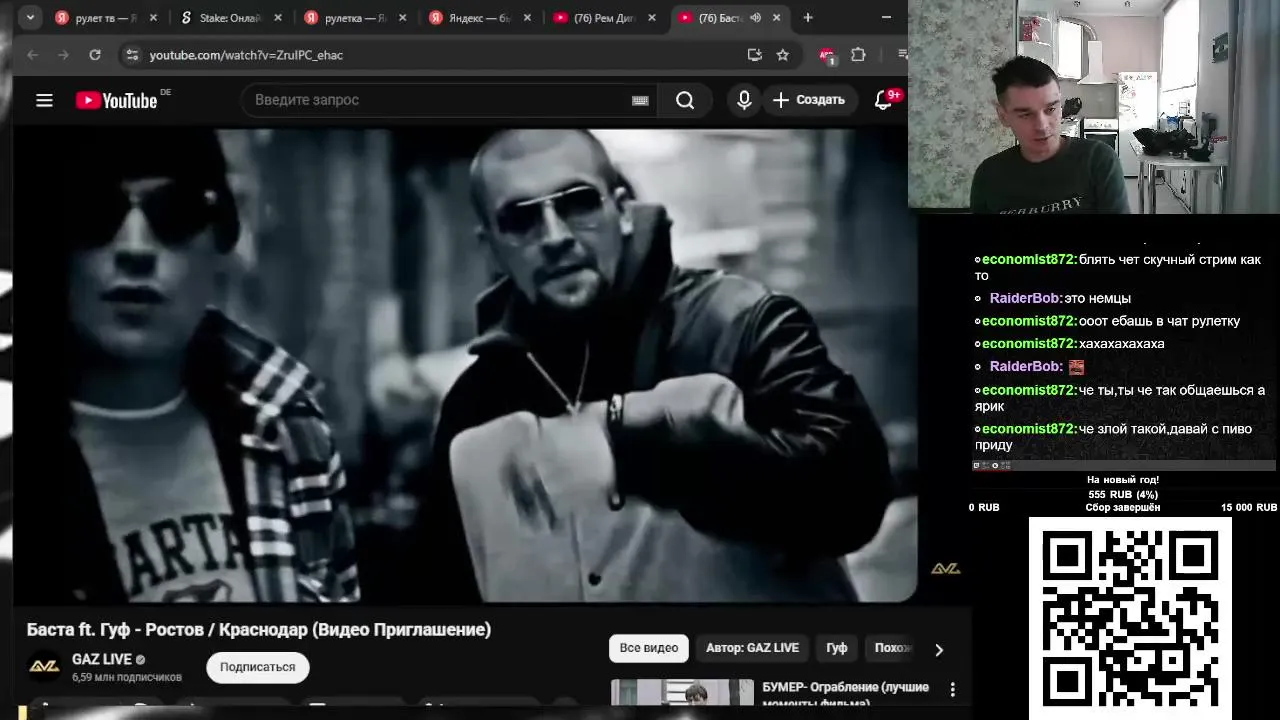Image resolution: width=1280 pixels, height=720 pixels.
Task: Click the '15 000 RUB' goal amount
Action: pos(1248,508)
